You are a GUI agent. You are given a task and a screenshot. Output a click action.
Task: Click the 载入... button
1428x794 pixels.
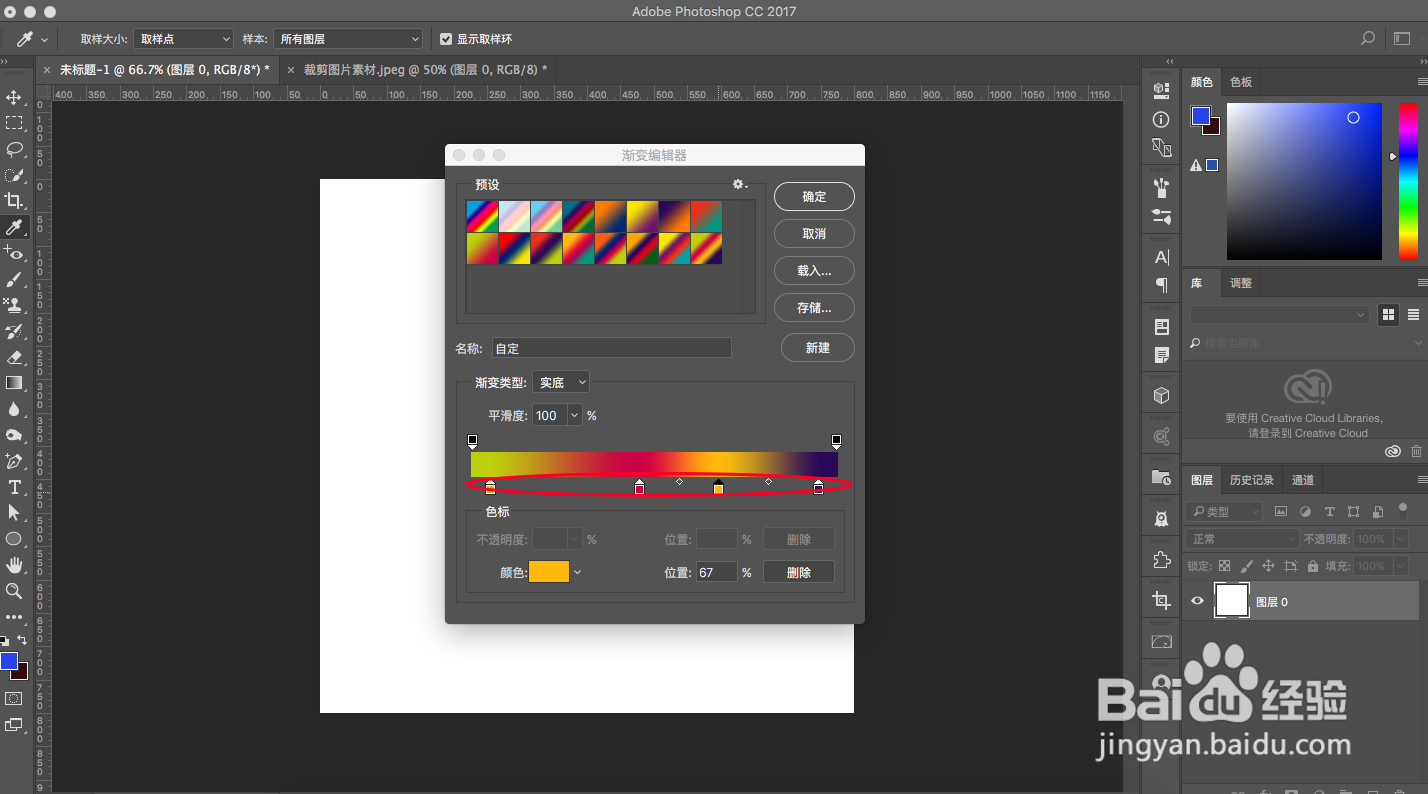point(814,271)
